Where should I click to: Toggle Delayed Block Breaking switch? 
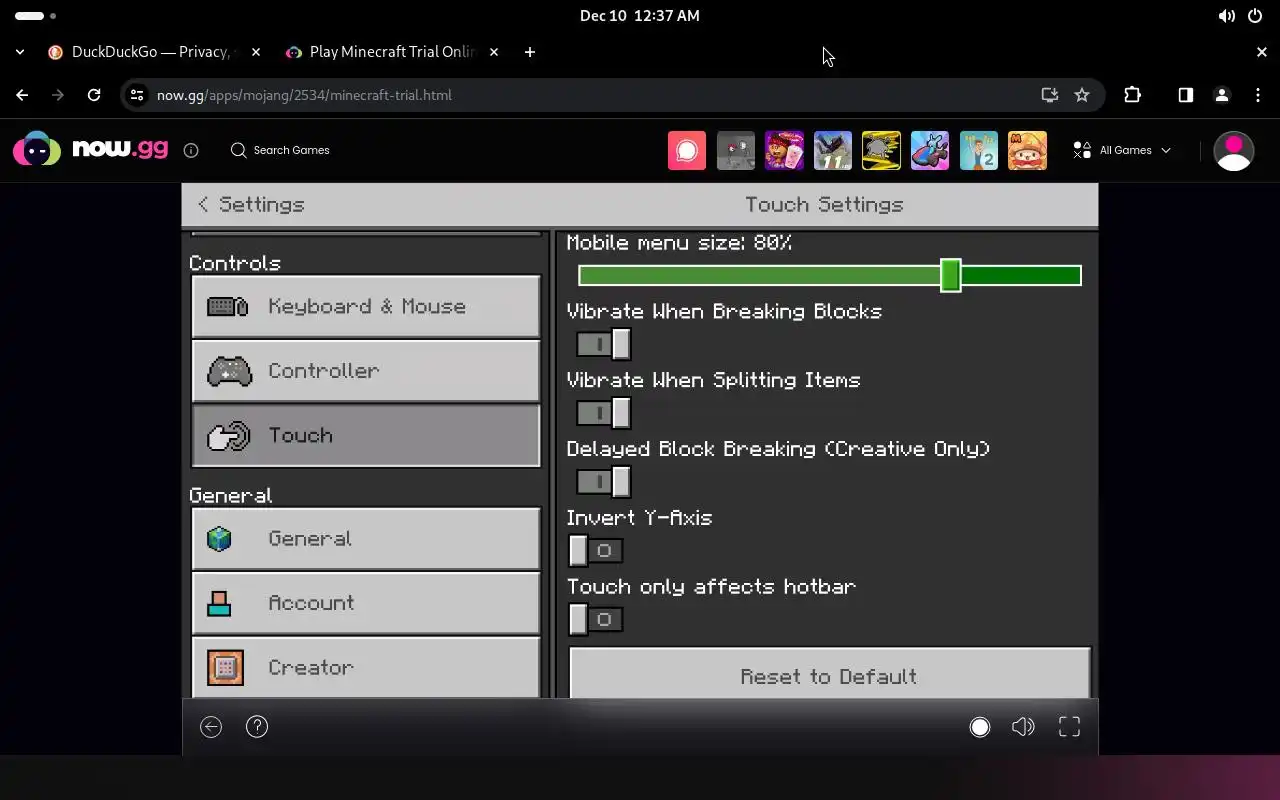[603, 482]
